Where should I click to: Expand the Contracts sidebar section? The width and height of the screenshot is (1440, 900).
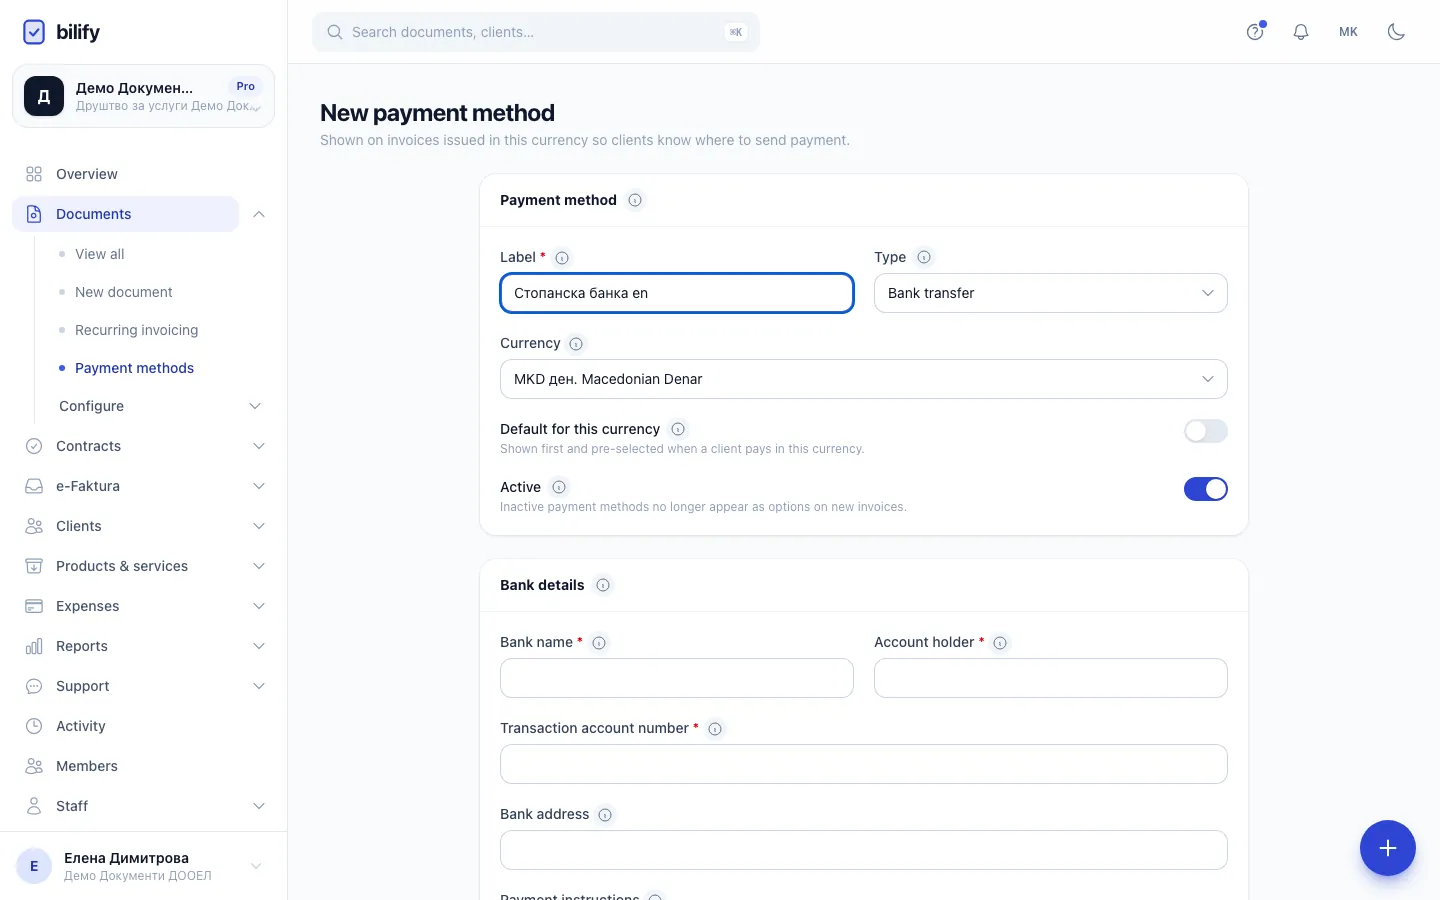(x=144, y=446)
